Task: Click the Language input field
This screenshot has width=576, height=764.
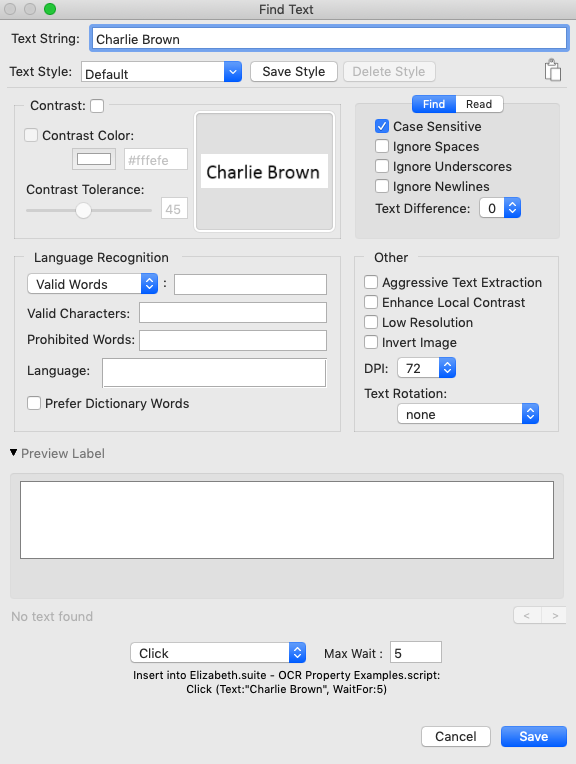Action: (214, 373)
